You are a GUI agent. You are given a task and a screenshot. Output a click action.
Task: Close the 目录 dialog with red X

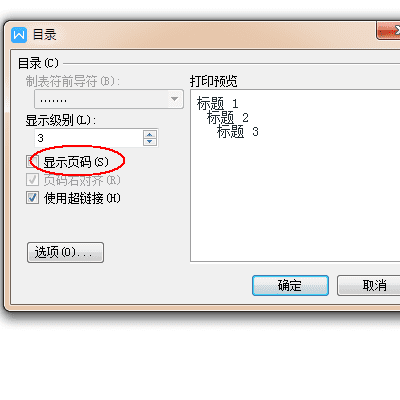(x=389, y=31)
